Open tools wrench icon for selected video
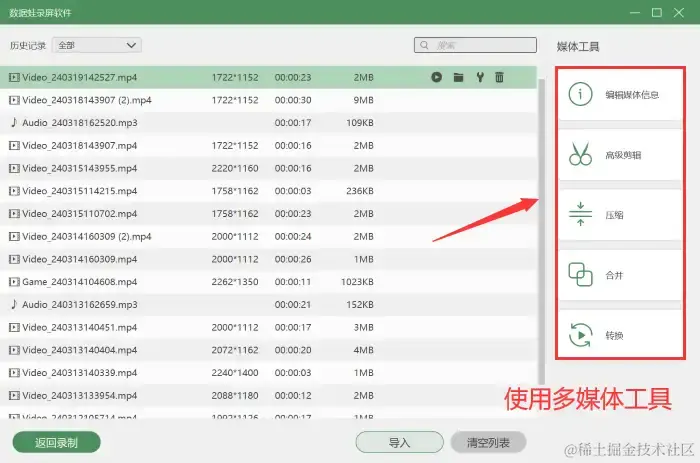The height and width of the screenshot is (463, 700). (x=480, y=77)
